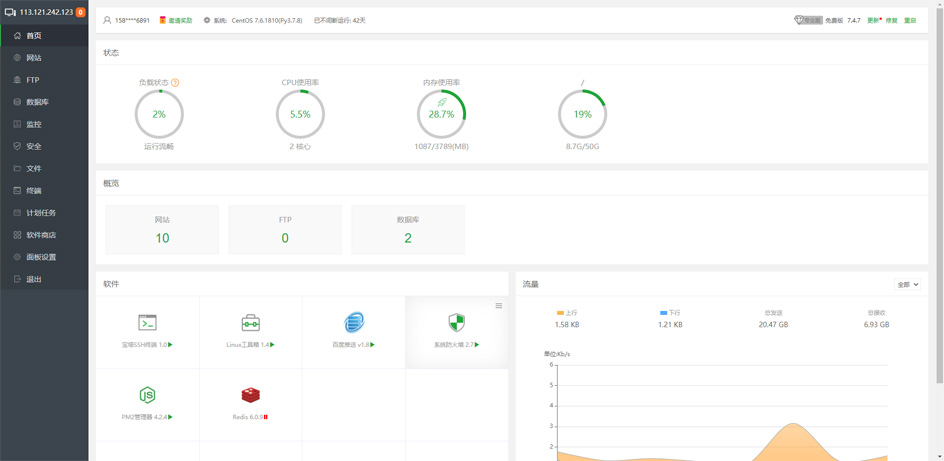
Task: Click the Redis 6.0.9 label
Action: click(247, 416)
